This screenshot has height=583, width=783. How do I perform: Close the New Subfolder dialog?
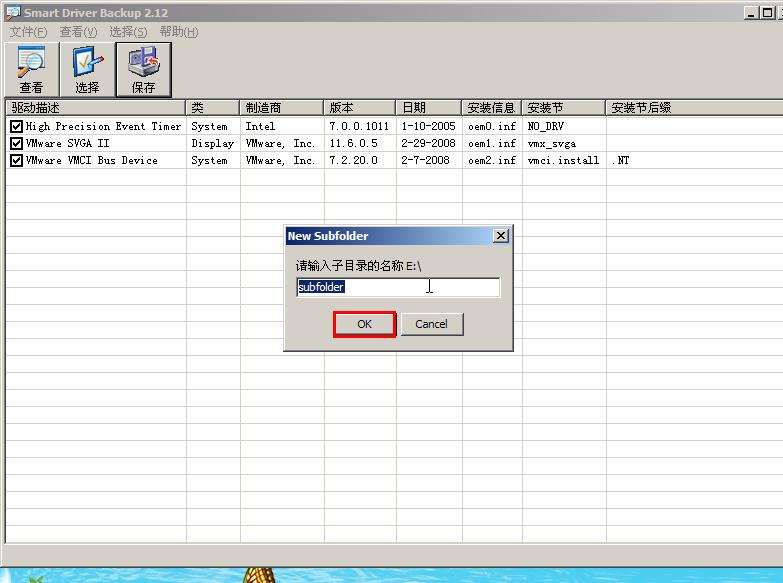click(x=500, y=236)
